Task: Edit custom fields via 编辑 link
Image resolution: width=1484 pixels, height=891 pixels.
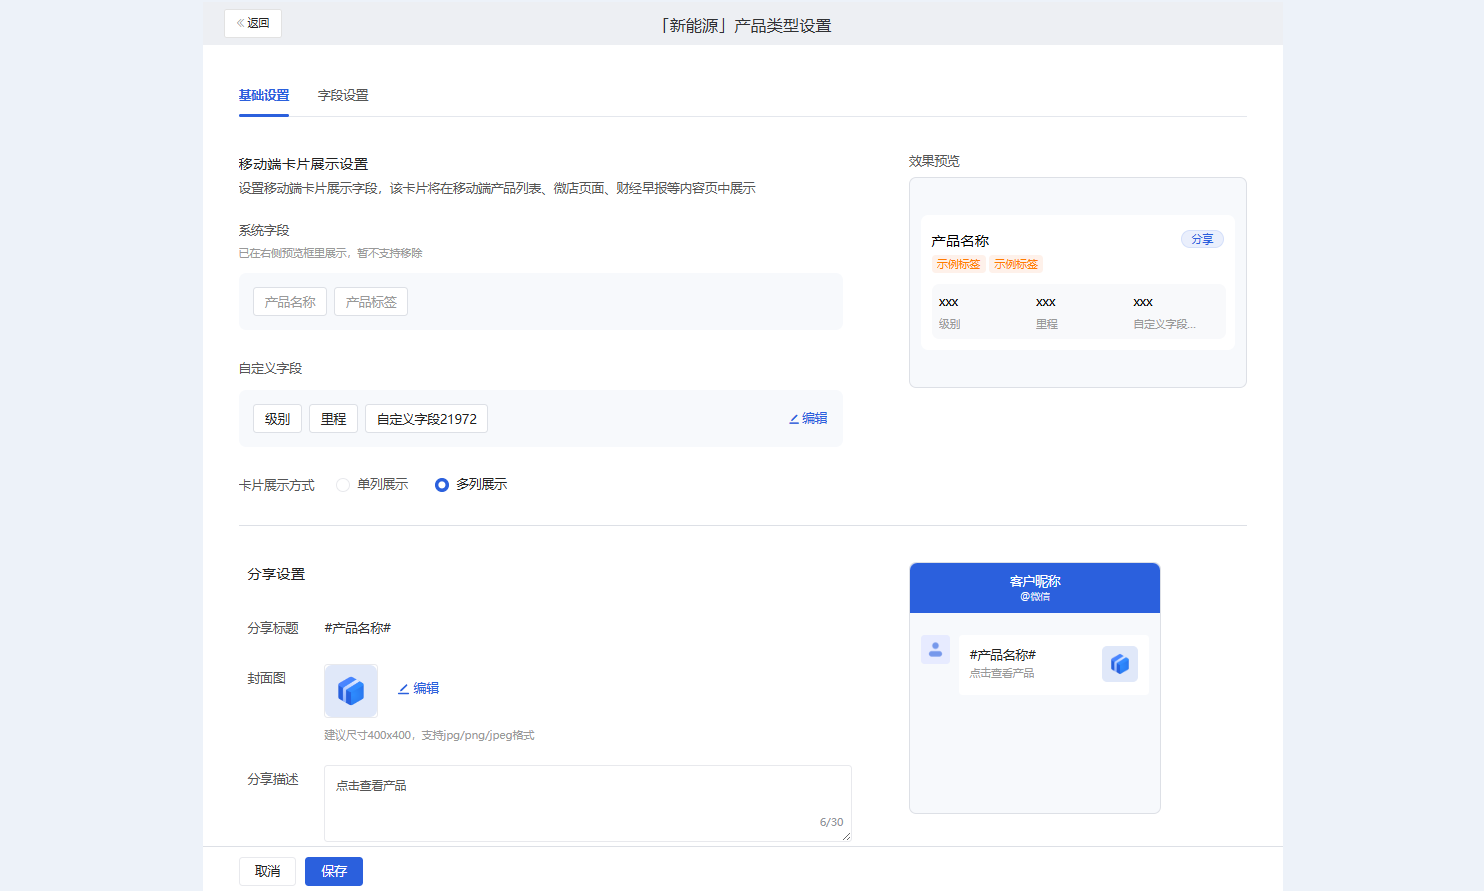Action: tap(808, 418)
